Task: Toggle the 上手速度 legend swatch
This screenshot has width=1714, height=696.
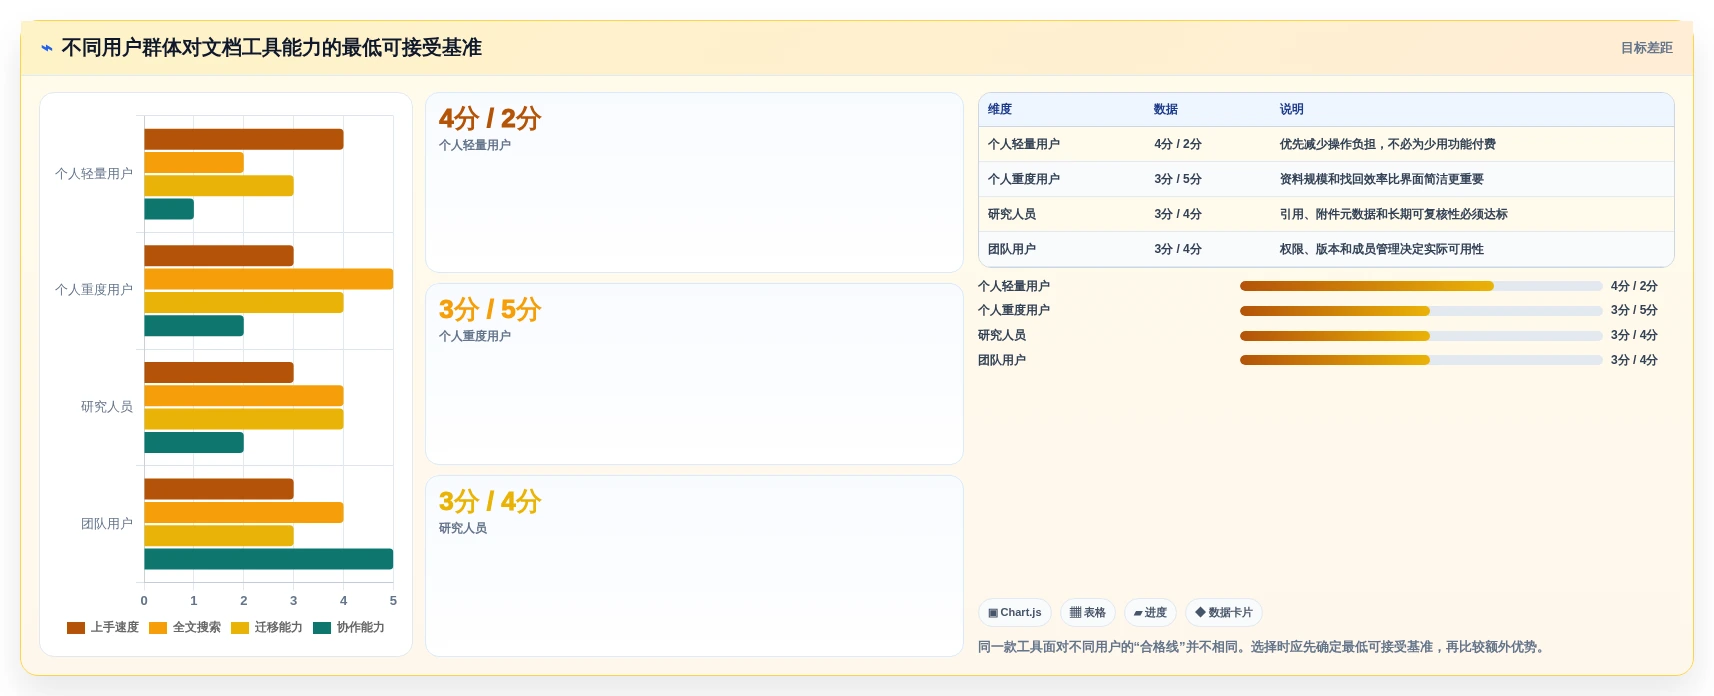Action: point(76,628)
